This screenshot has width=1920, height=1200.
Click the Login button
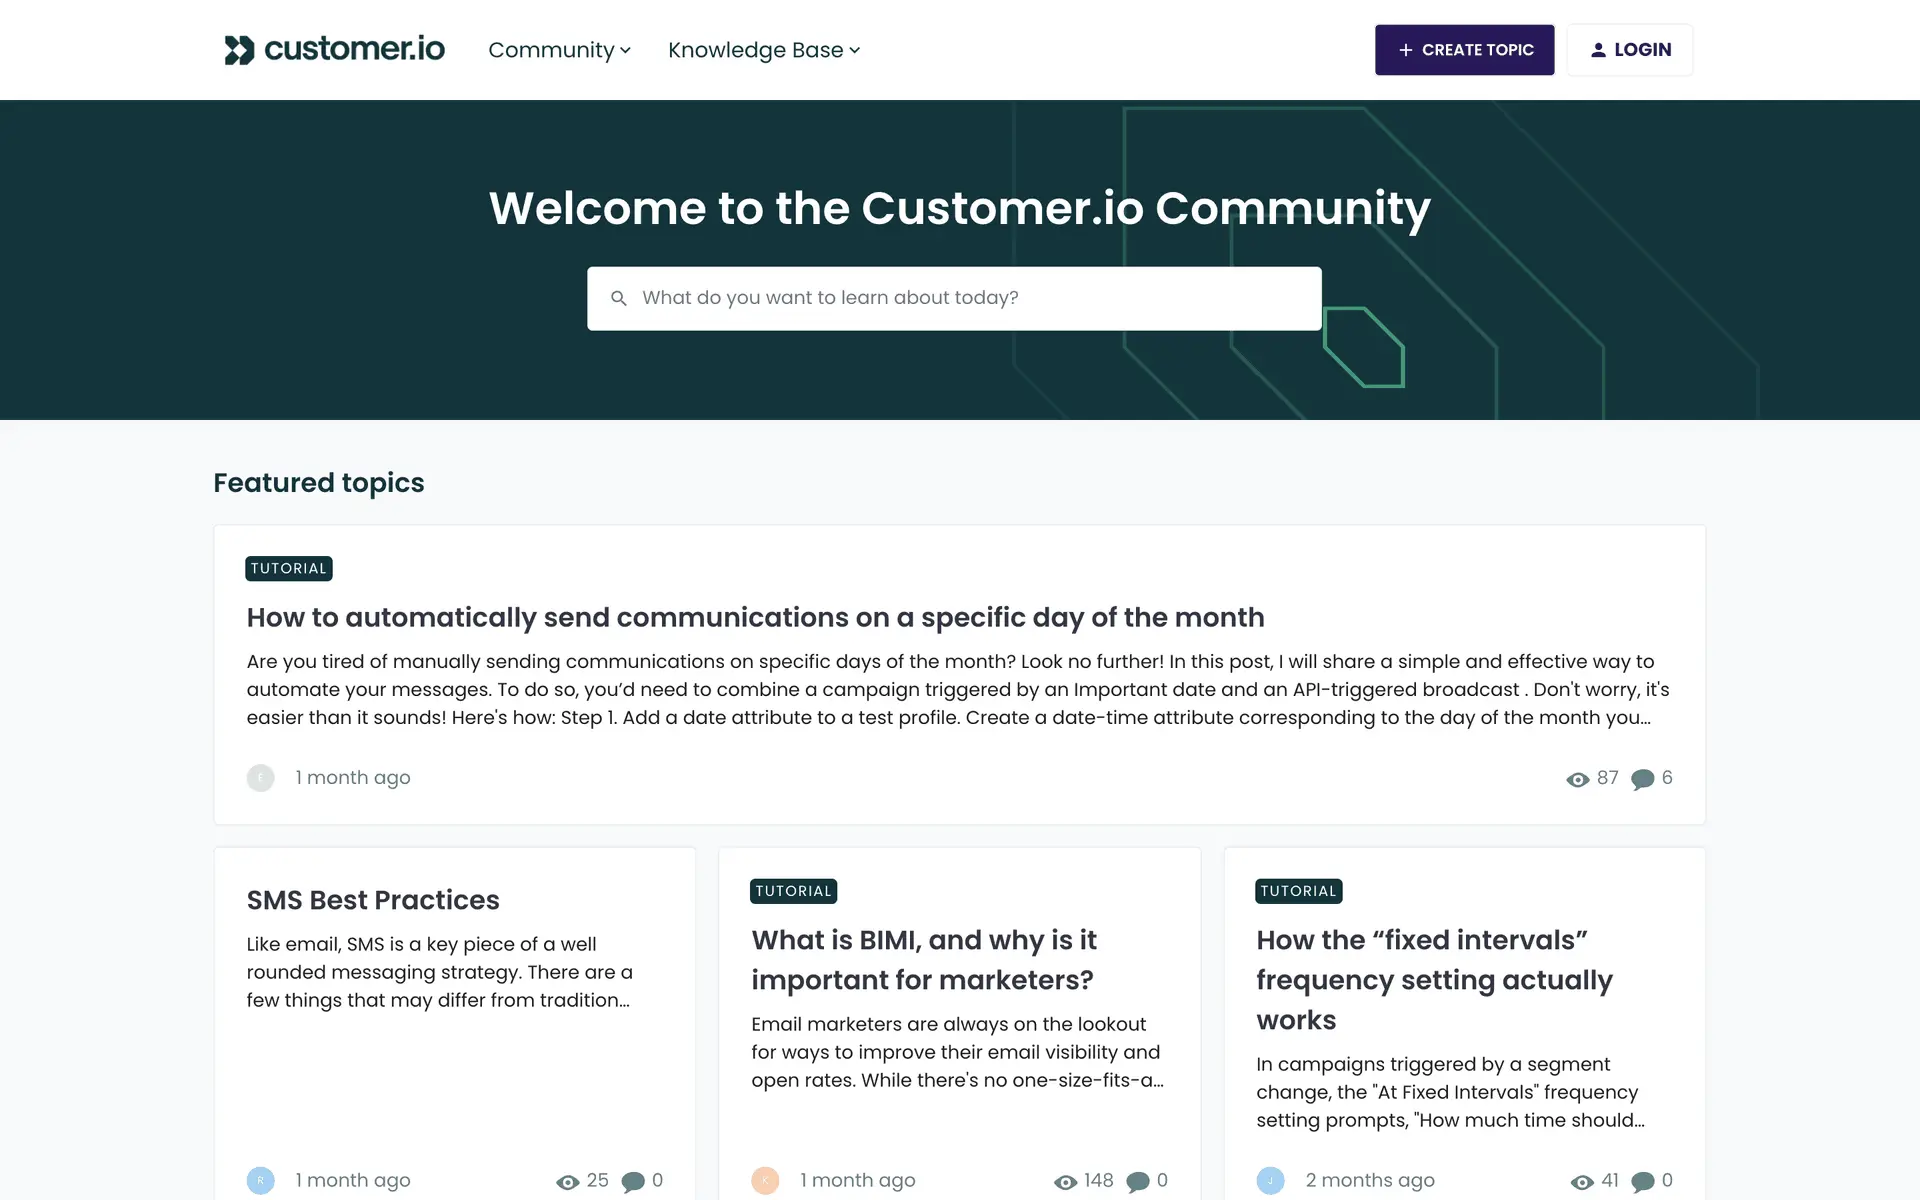tap(1629, 50)
